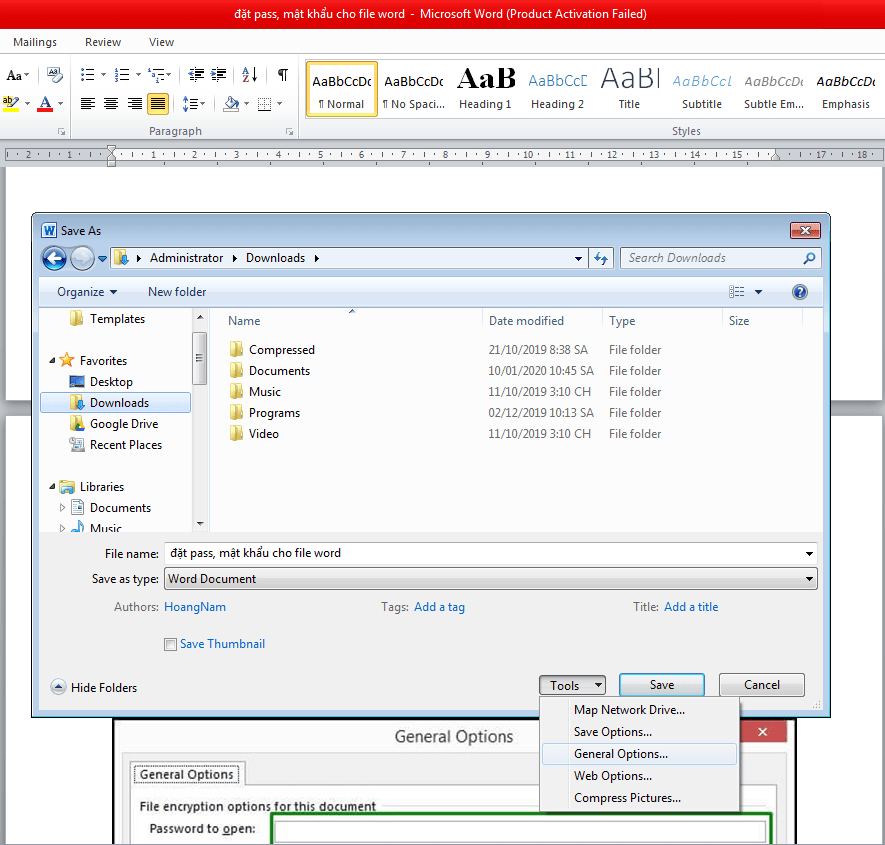885x845 pixels.
Task: Collapse the Libraries tree group
Action: (x=52, y=486)
